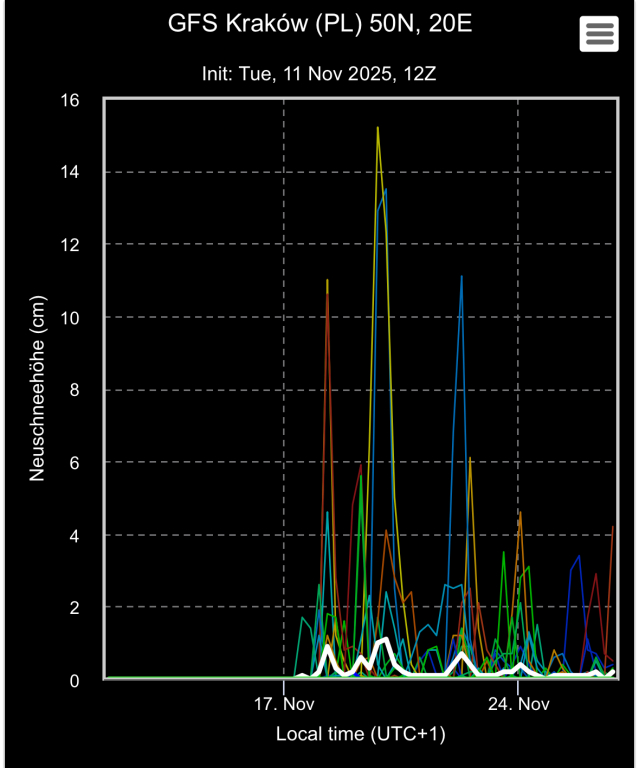Viewport: 639px width, 768px height.
Task: Click the dark blue peak after 24. Nov
Action: coord(578,556)
